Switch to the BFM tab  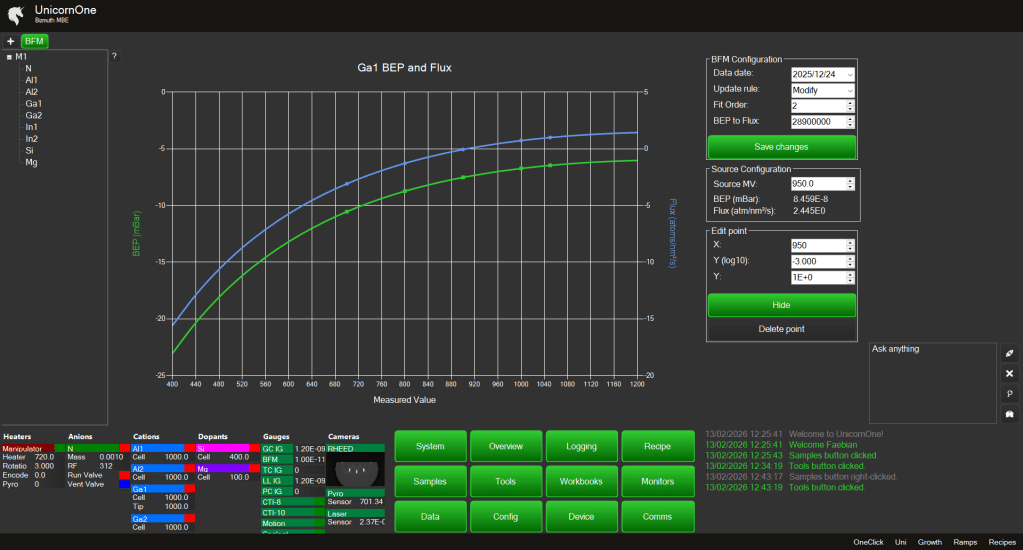35,41
